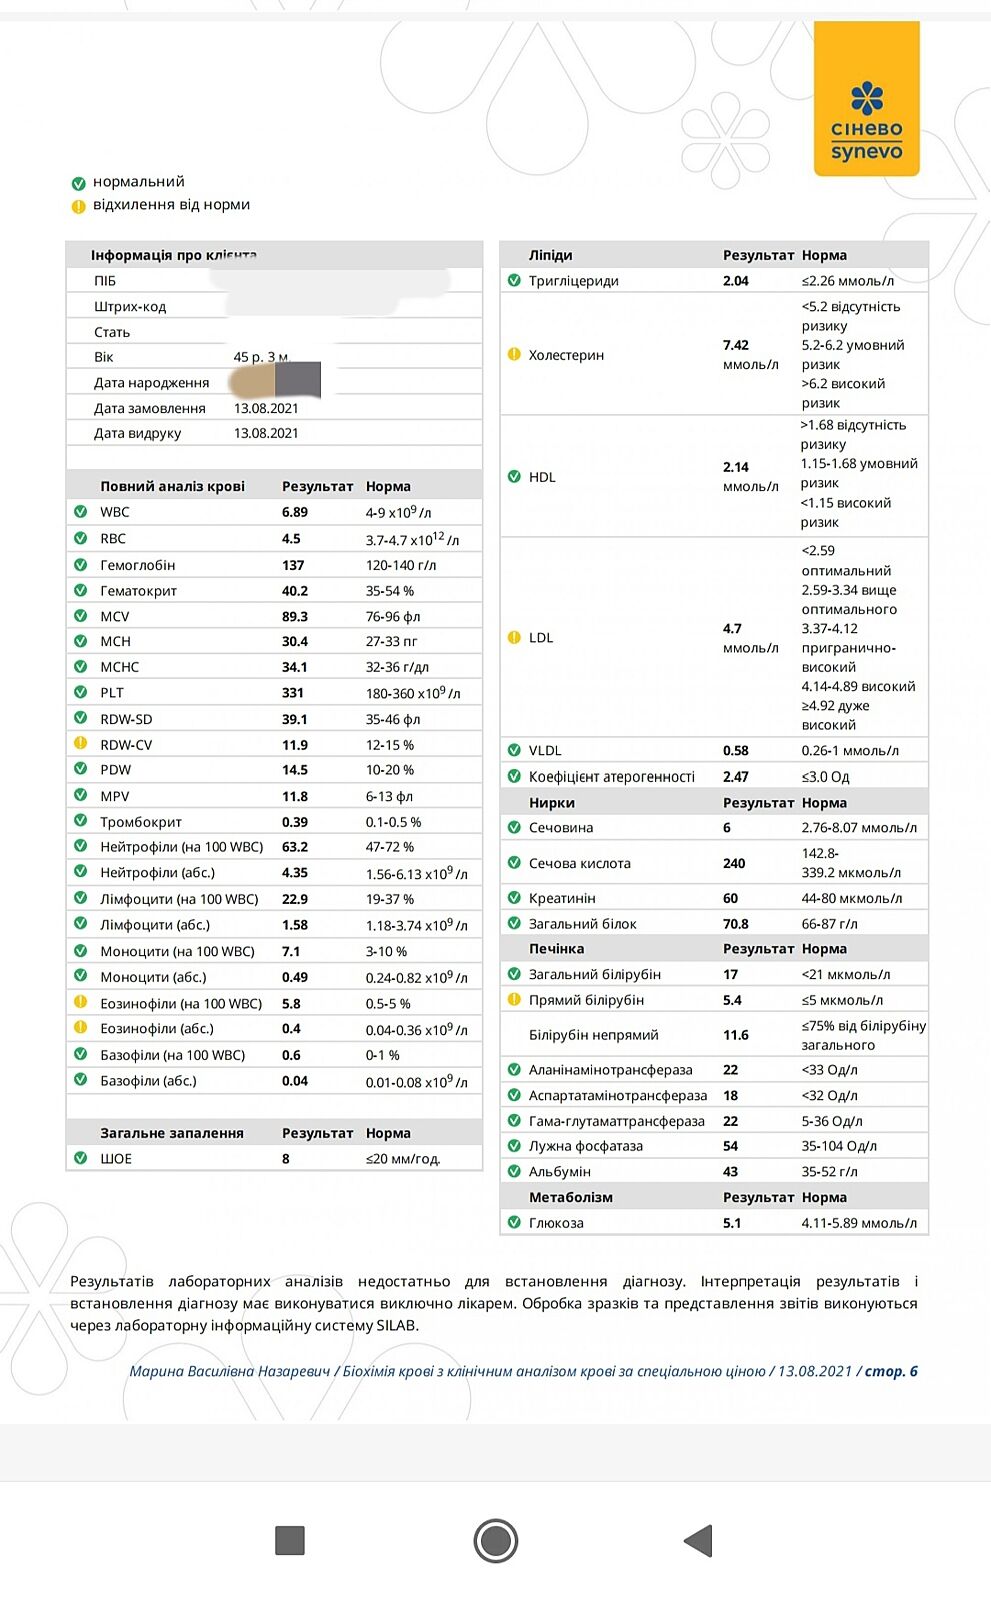Click the redacted date of birth swatch
991x1600 pixels.
pos(275,381)
